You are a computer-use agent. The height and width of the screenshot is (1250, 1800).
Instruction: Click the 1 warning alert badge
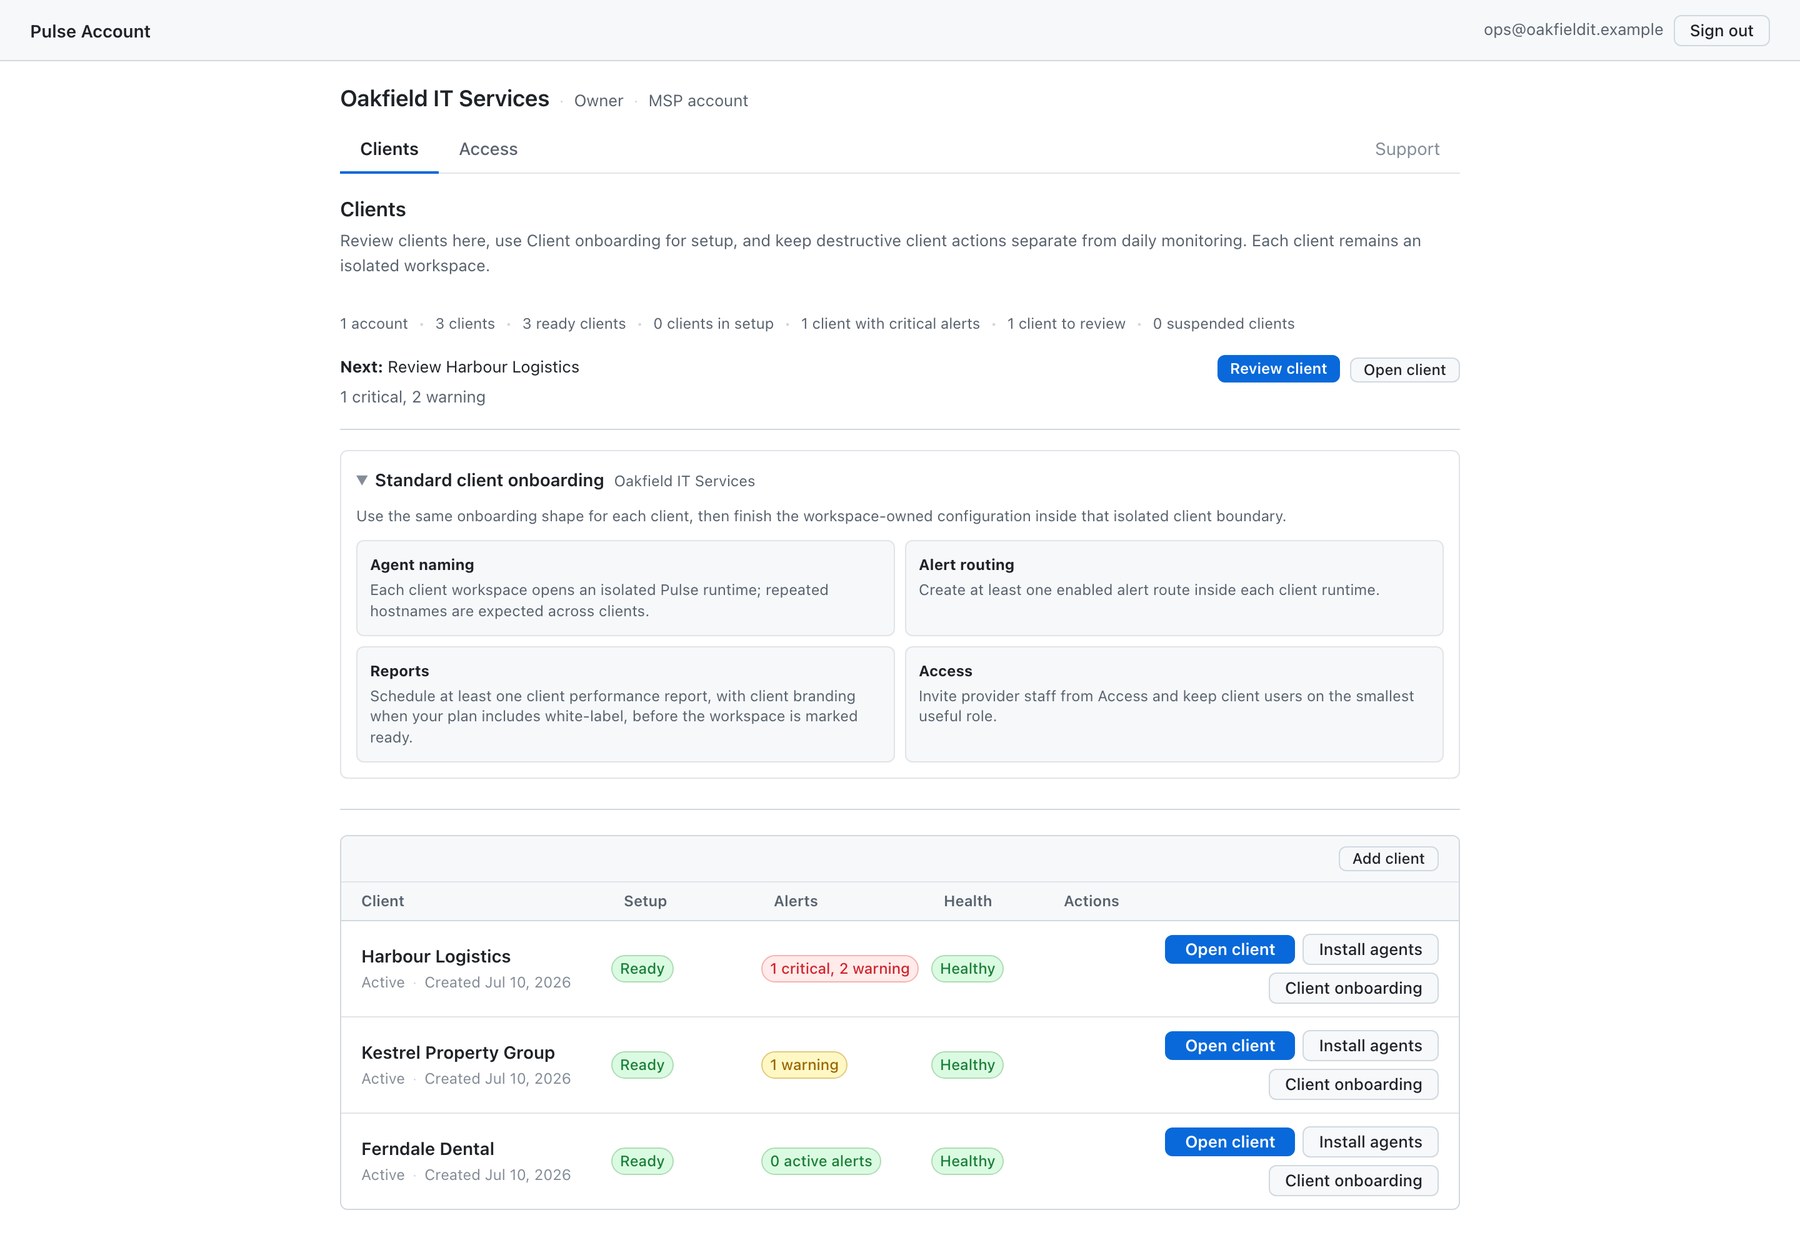tap(804, 1065)
